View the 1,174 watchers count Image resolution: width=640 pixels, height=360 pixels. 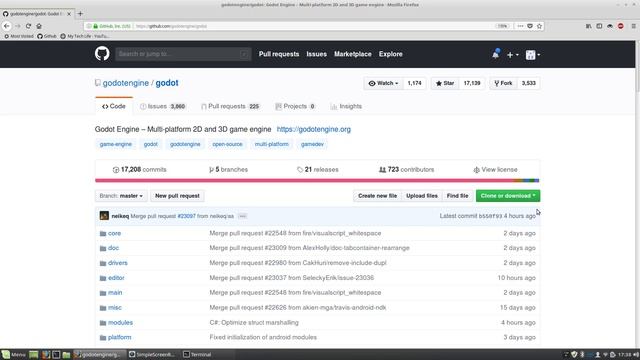[x=414, y=83]
